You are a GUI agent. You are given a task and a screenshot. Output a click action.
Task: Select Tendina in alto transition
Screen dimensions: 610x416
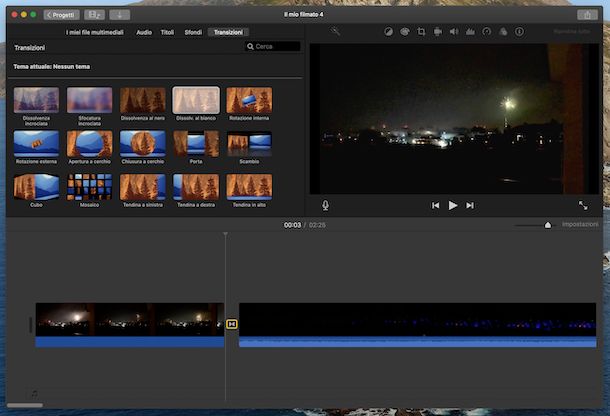pyautogui.click(x=249, y=187)
